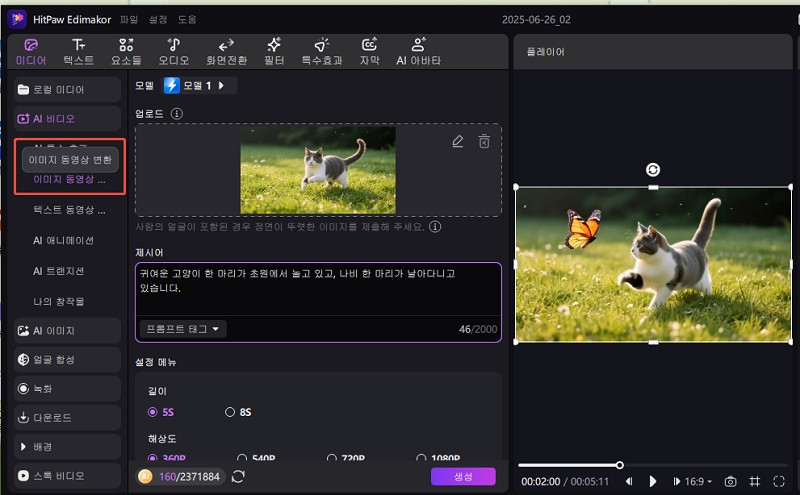Click the 2025-06-26_02 project title

[536, 19]
